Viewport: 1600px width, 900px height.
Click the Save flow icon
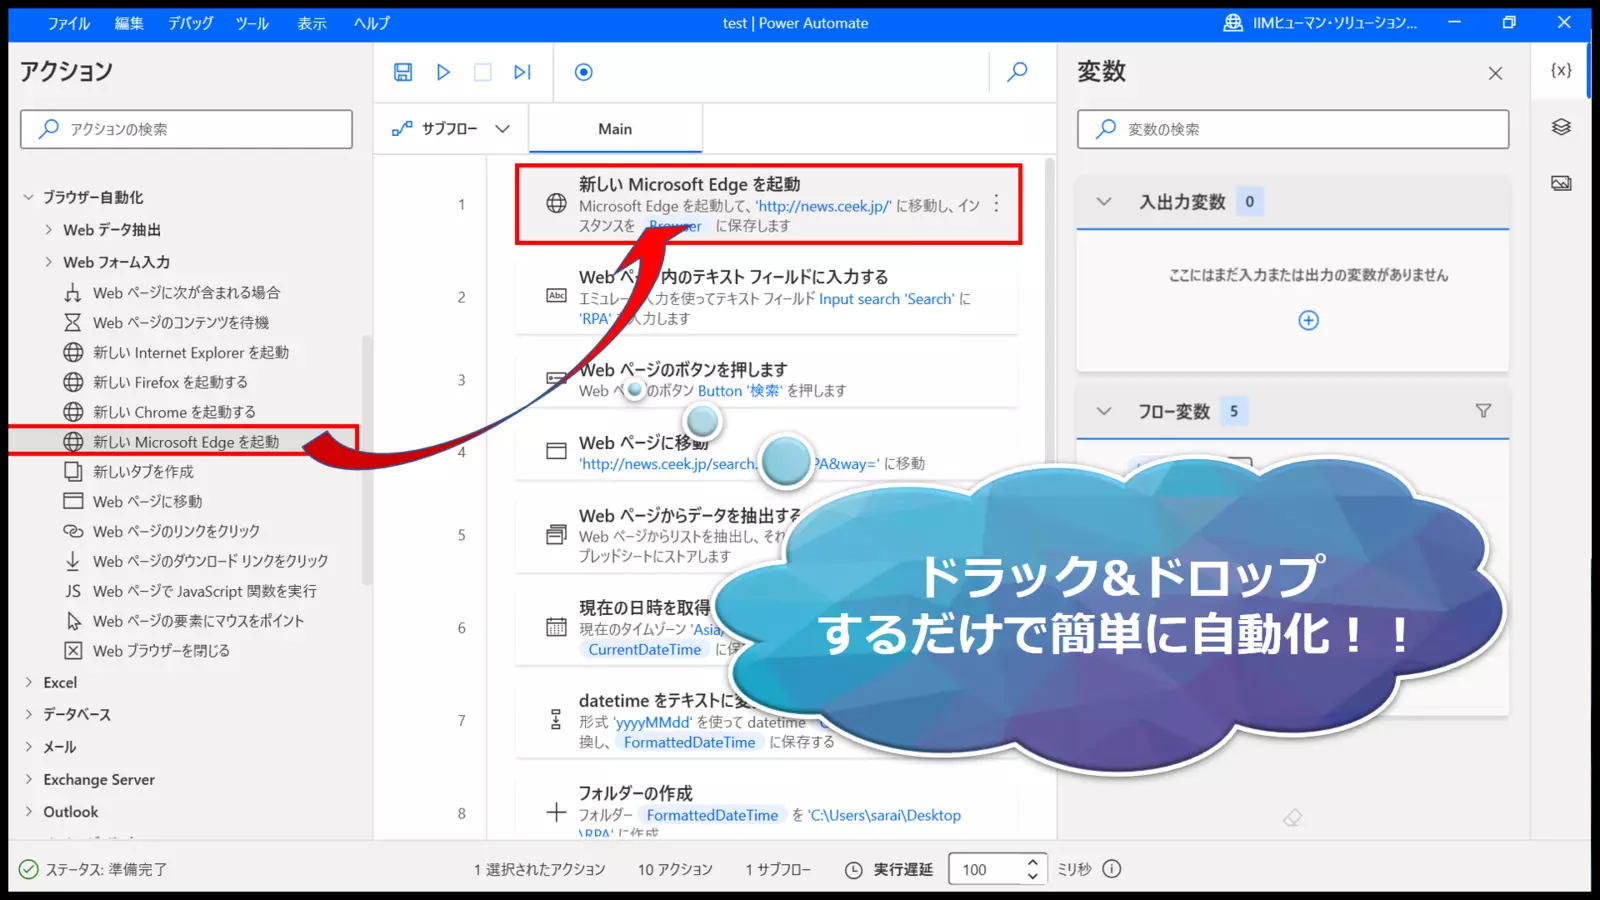coord(403,72)
